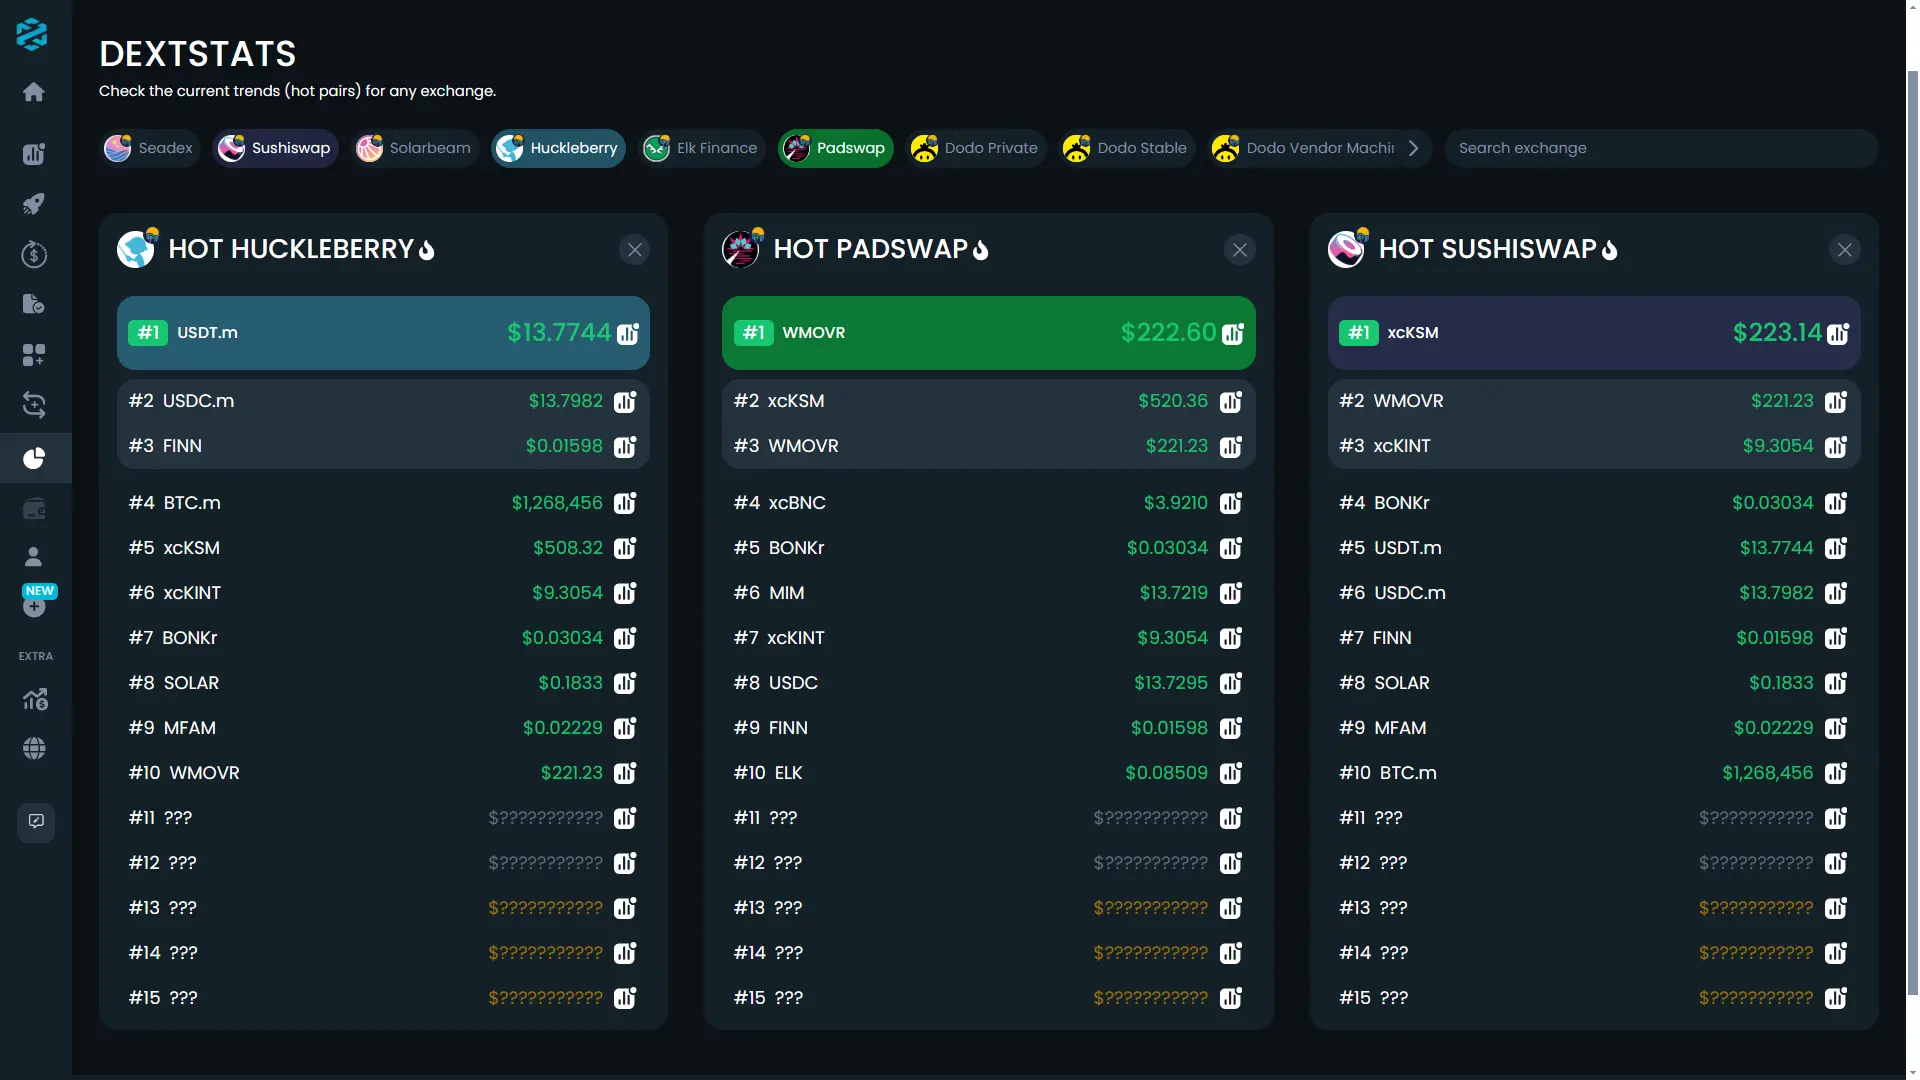Open Padswap #2 xcKSM pair
1920x1080 pixels.
coord(988,401)
